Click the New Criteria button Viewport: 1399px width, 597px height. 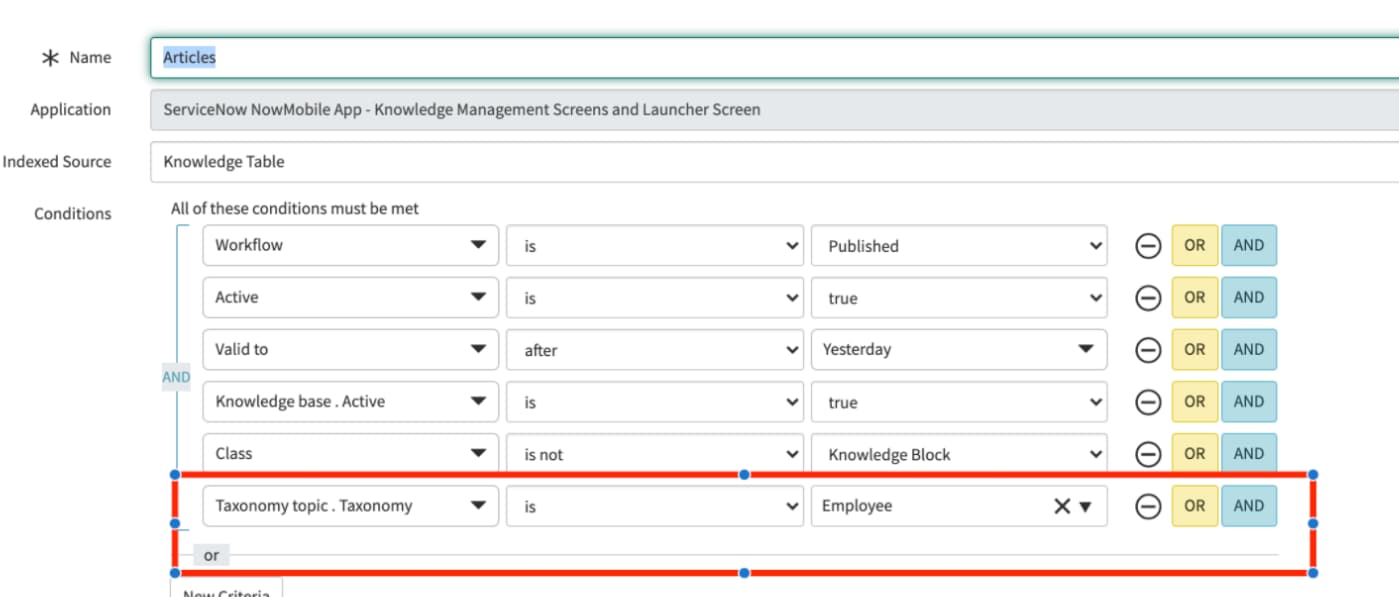click(x=228, y=592)
